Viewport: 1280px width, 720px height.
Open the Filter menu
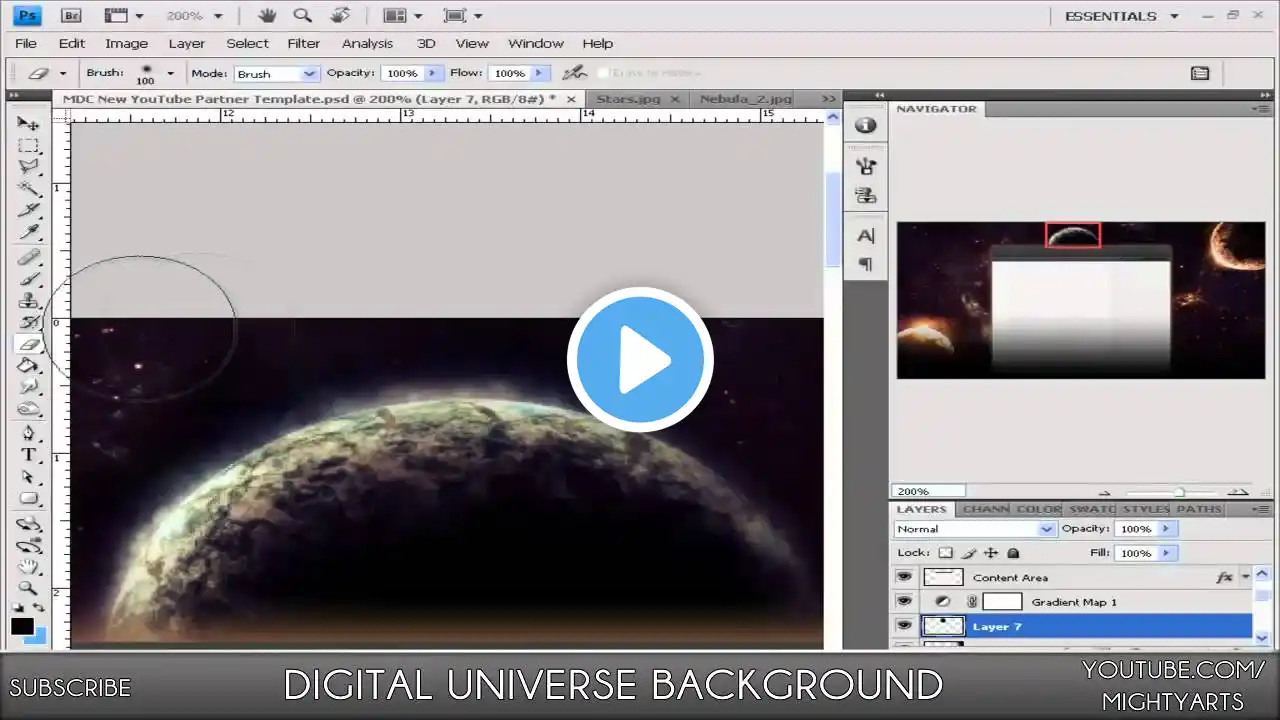coord(304,43)
